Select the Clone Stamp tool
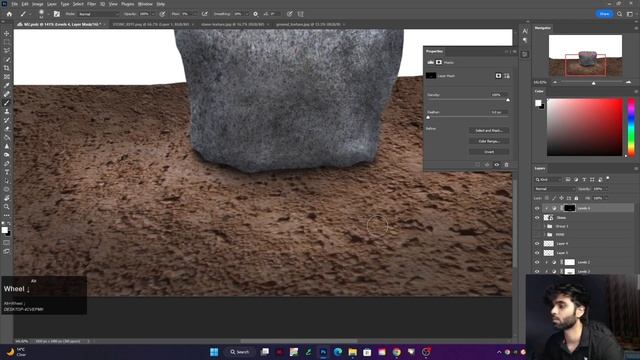The width and height of the screenshot is (640, 360). tap(7, 111)
